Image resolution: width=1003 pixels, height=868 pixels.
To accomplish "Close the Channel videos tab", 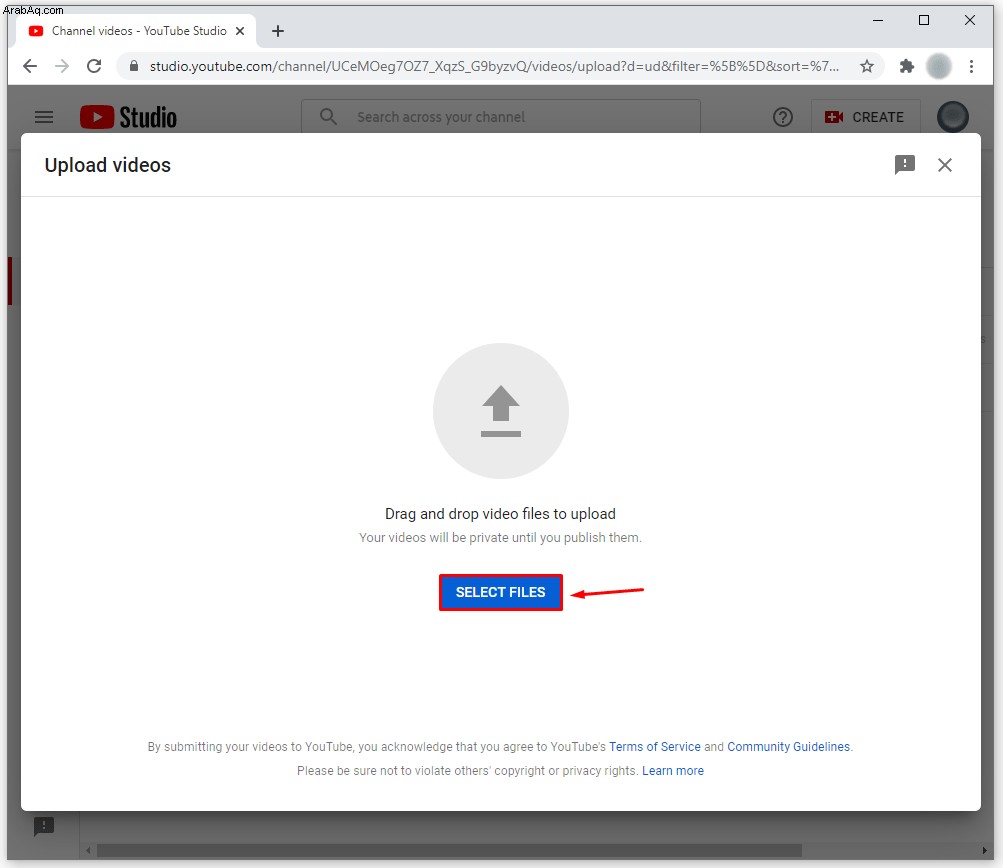I will click(240, 31).
